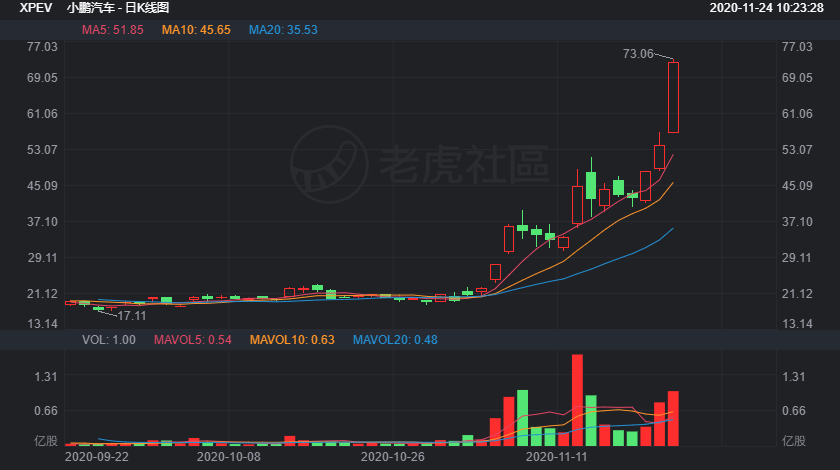This screenshot has width=840, height=470.
Task: Click the 17.11 low price annotation
Action: pos(132,316)
